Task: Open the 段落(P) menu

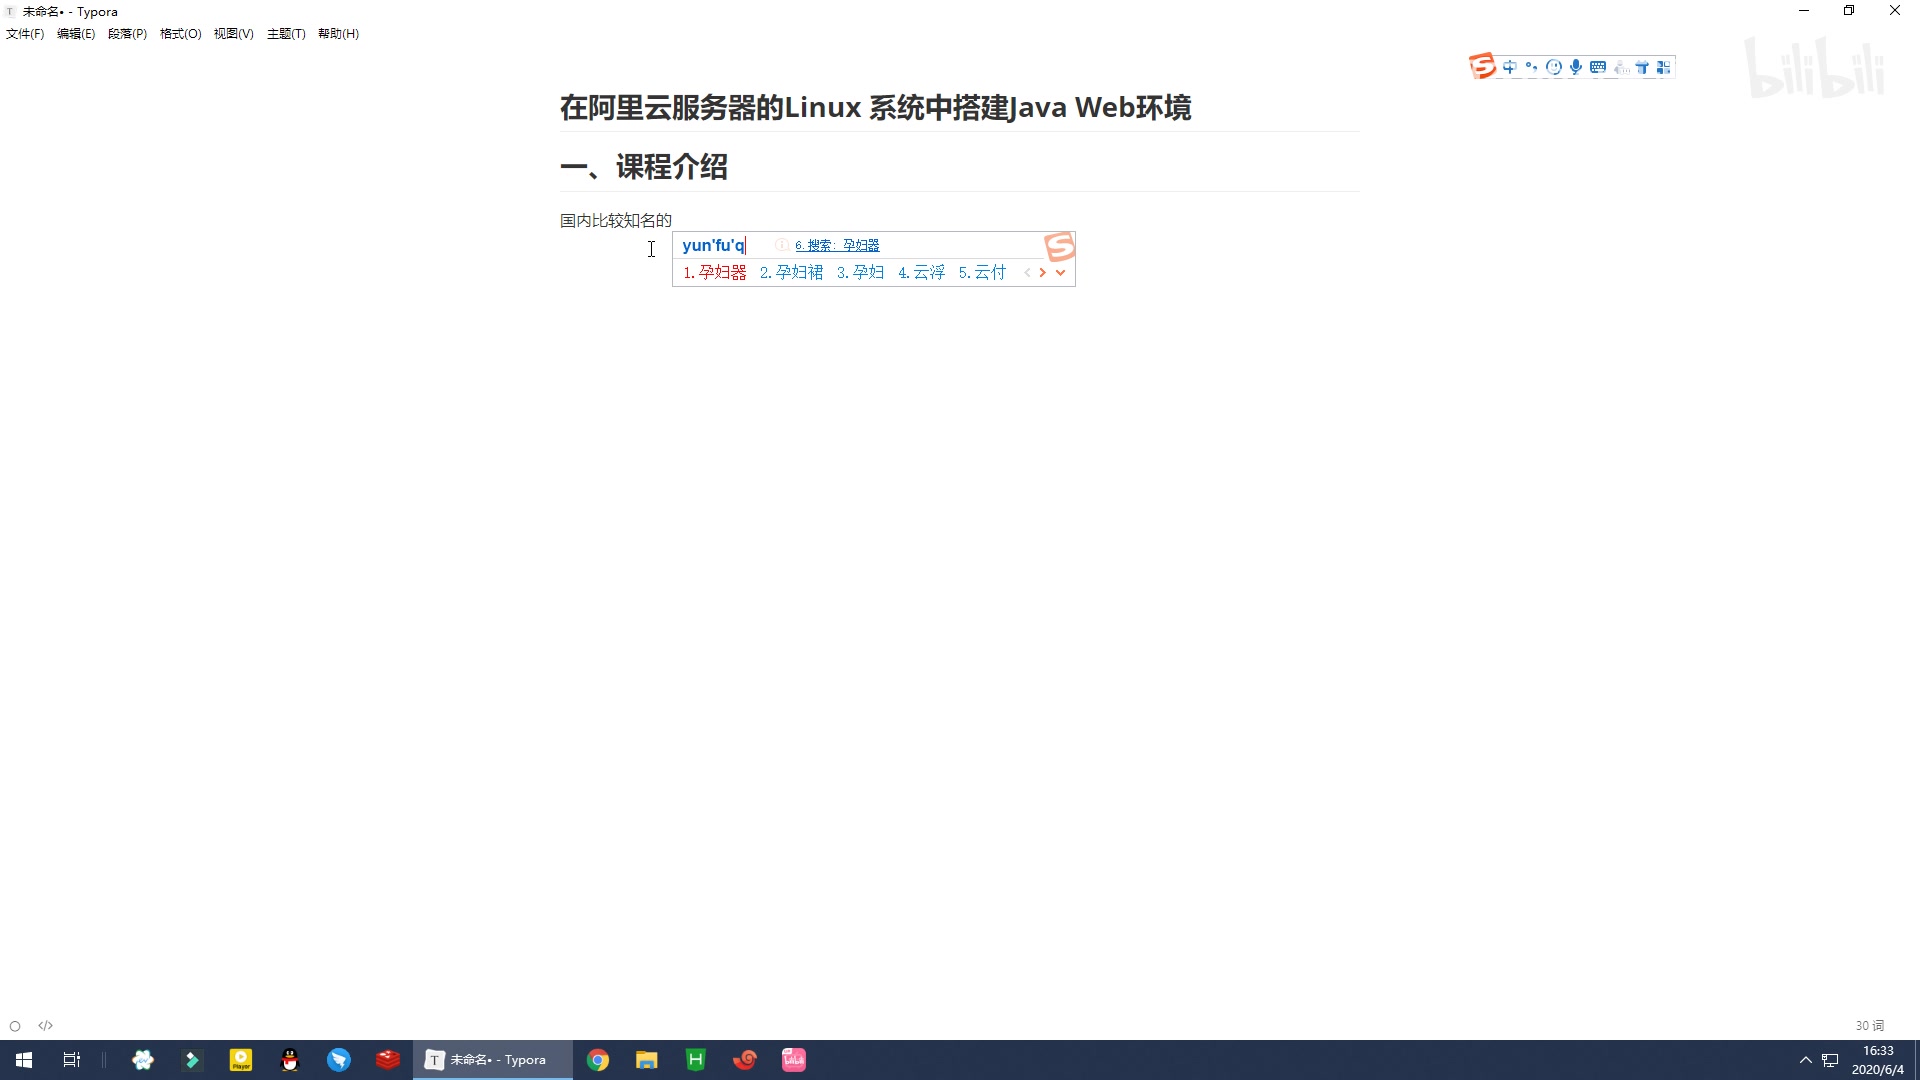Action: tap(127, 34)
